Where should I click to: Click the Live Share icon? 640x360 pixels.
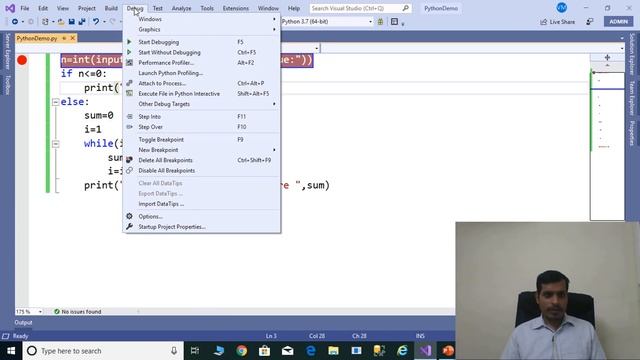[543, 22]
